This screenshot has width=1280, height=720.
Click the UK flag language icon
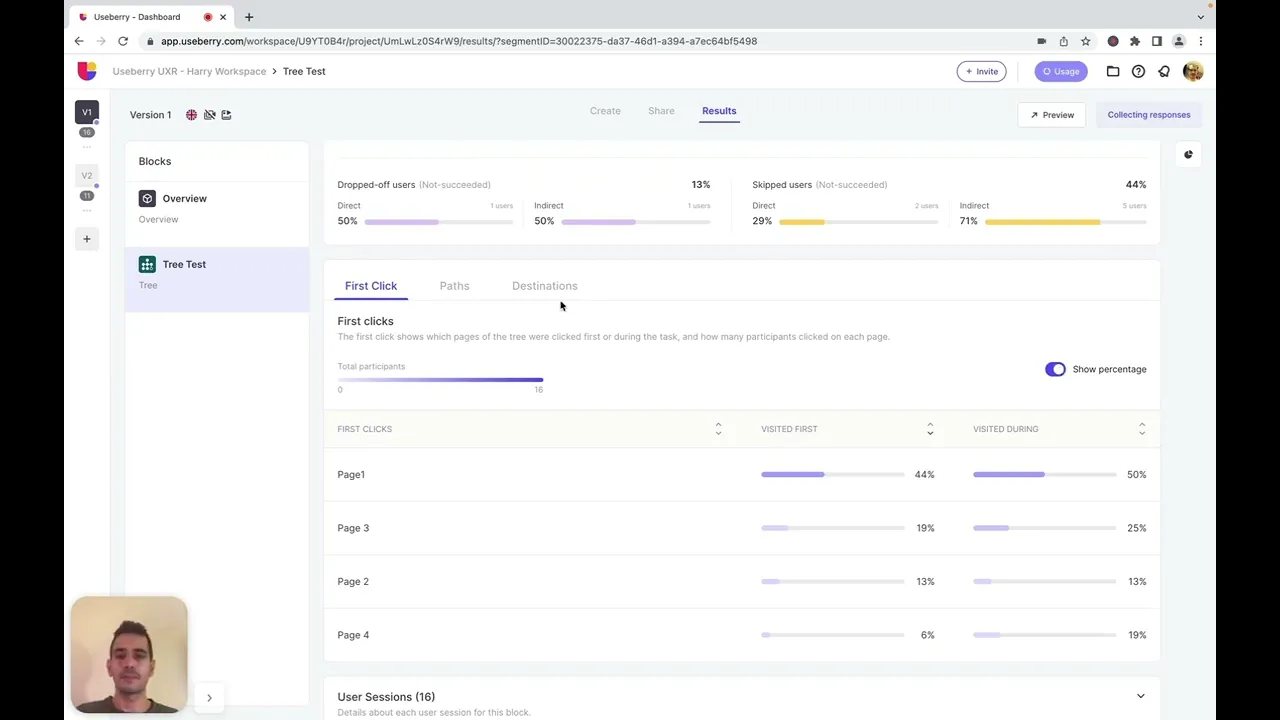point(191,115)
